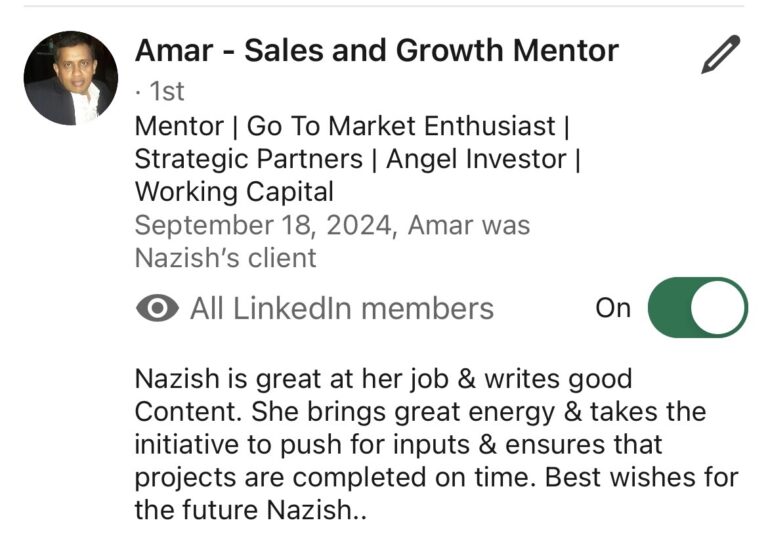Click the white knob of the switch
The width and height of the screenshot is (768, 535).
point(717,308)
